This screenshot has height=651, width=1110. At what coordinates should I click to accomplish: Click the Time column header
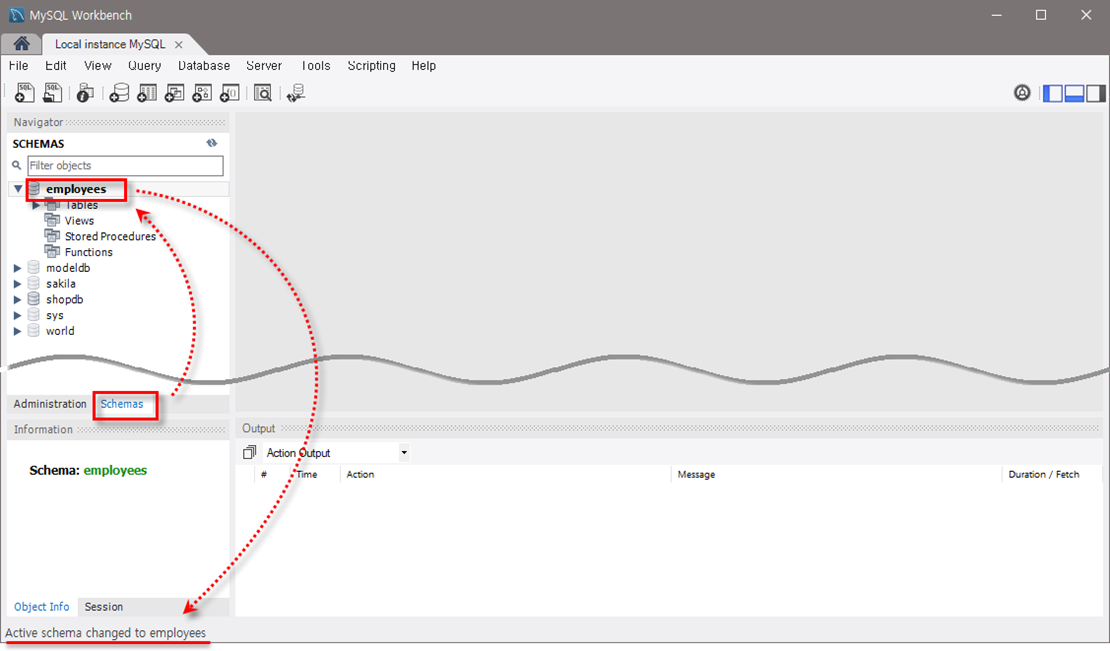307,475
